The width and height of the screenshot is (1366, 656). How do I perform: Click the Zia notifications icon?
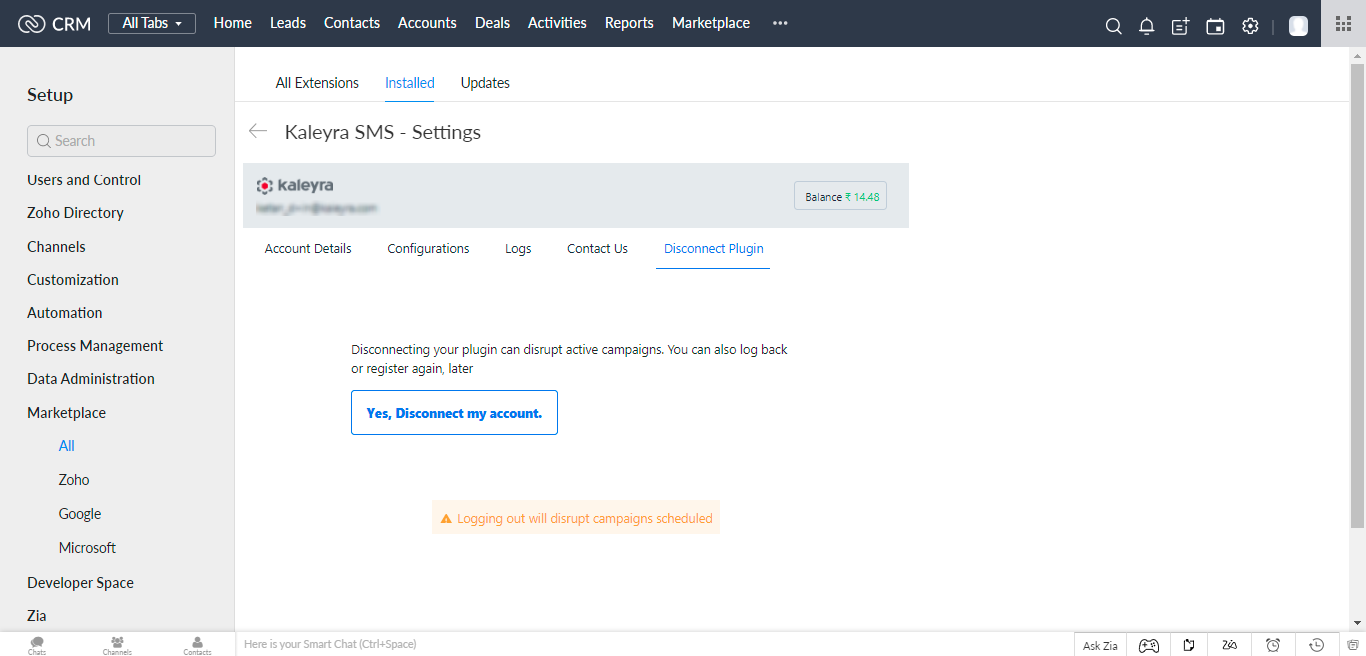(1230, 645)
